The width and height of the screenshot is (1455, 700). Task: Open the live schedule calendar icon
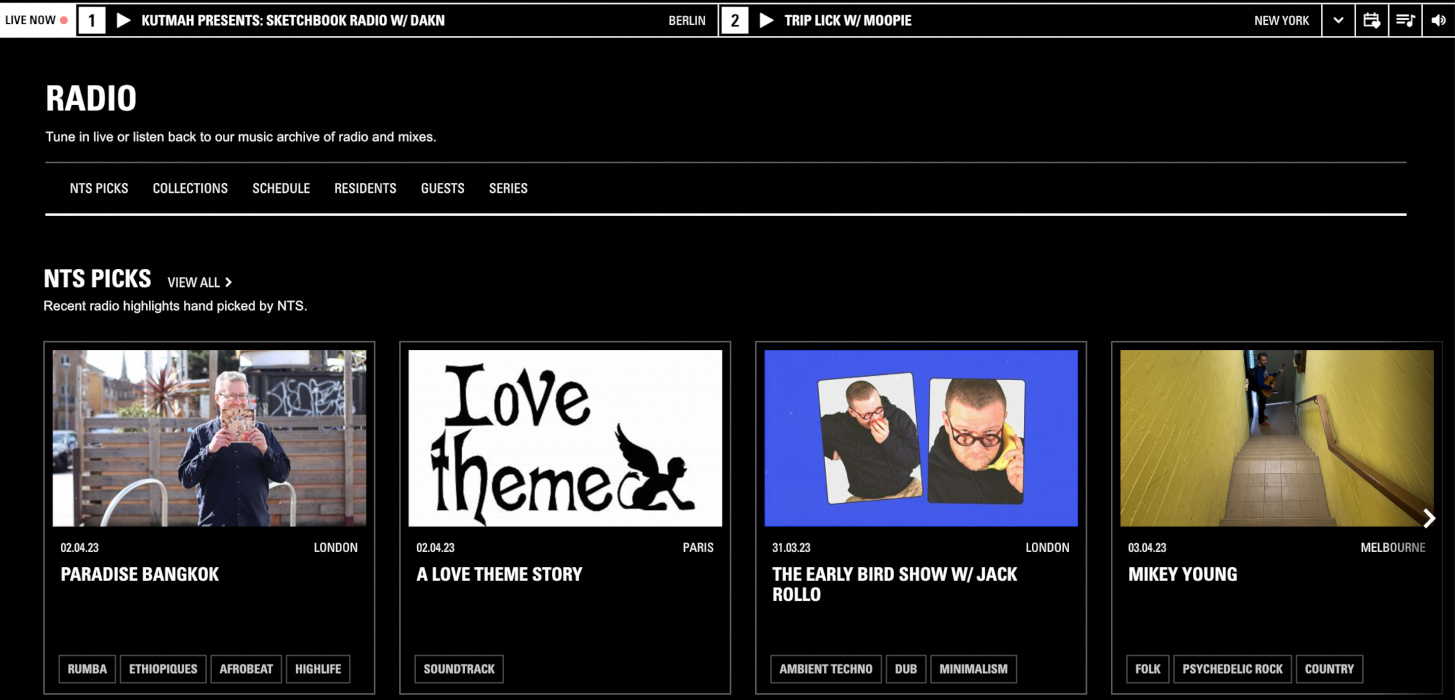click(1372, 20)
